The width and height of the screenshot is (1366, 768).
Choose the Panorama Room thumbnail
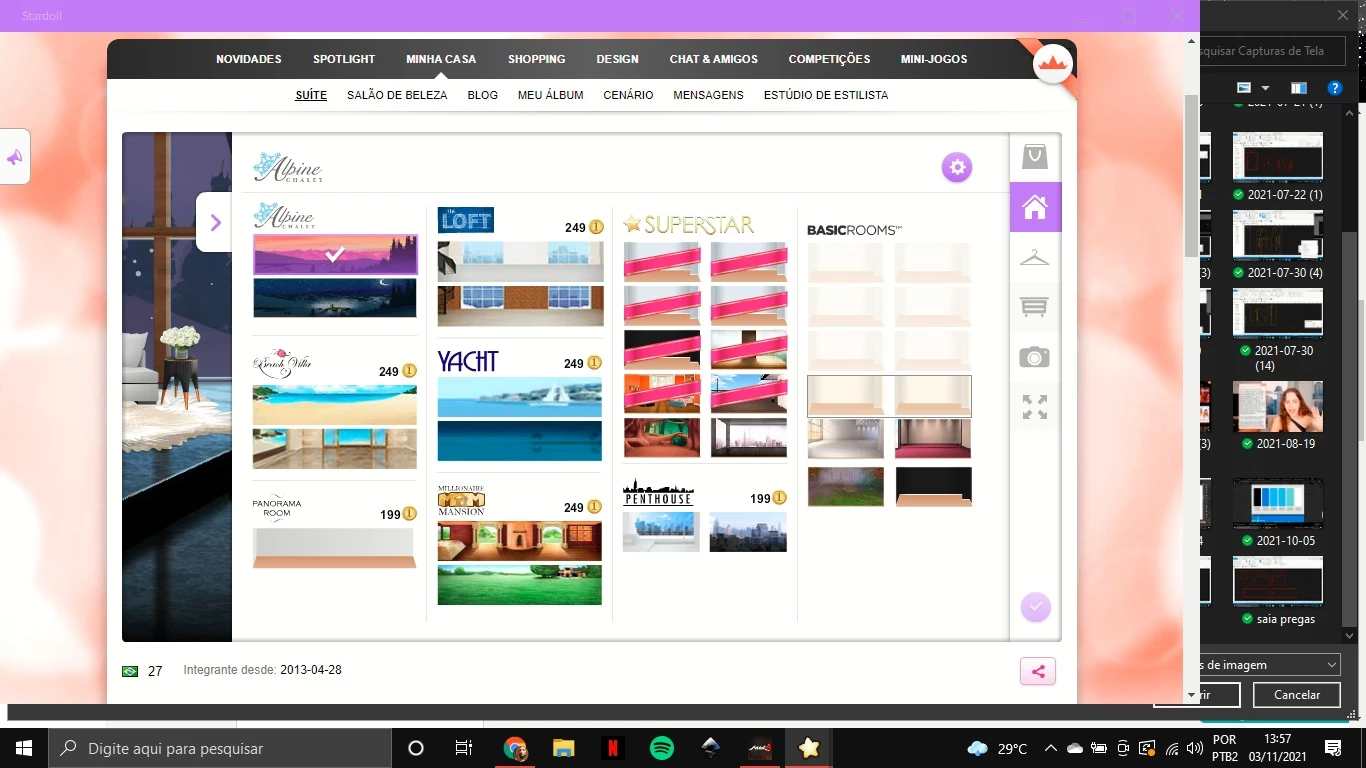335,548
